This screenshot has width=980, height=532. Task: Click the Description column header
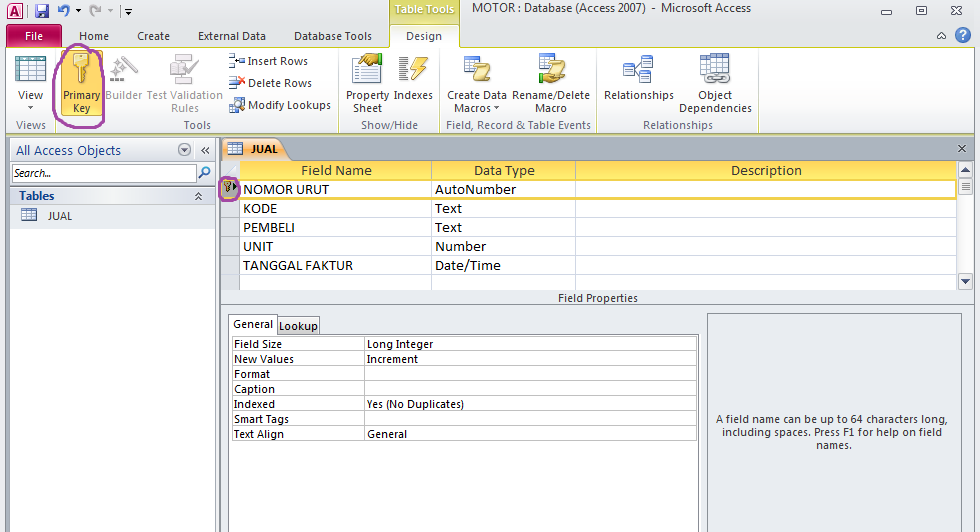pyautogui.click(x=766, y=170)
